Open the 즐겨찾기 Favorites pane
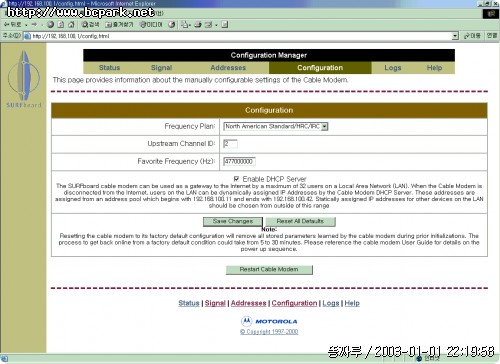This screenshot has height=364, width=500. 119,25
